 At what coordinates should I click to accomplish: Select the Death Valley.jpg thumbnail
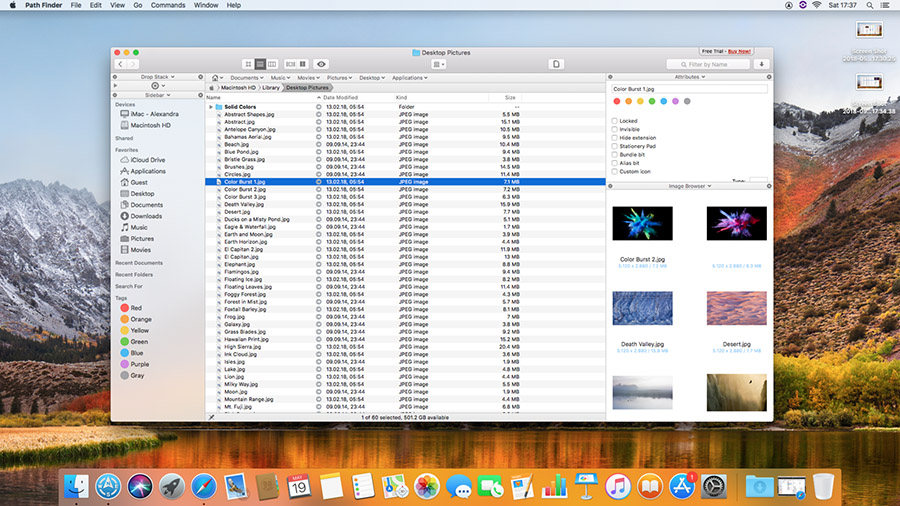642,308
